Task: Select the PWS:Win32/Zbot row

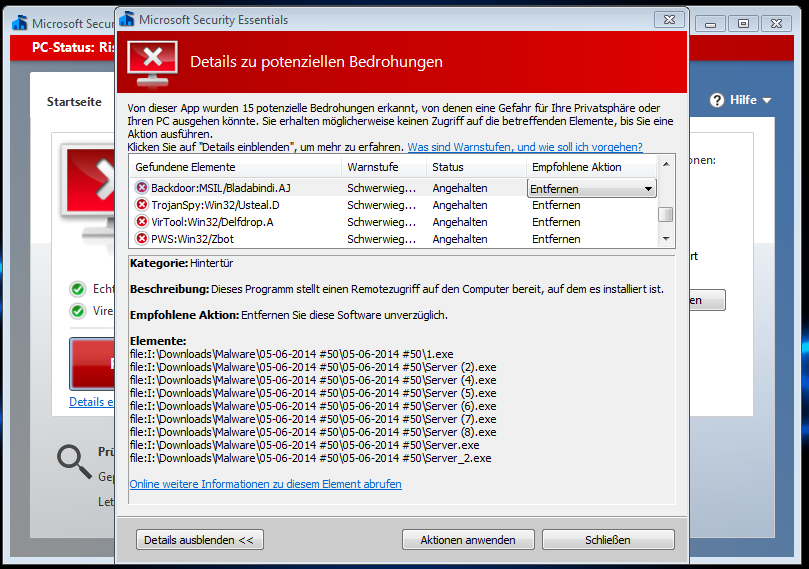Action: [x=394, y=239]
